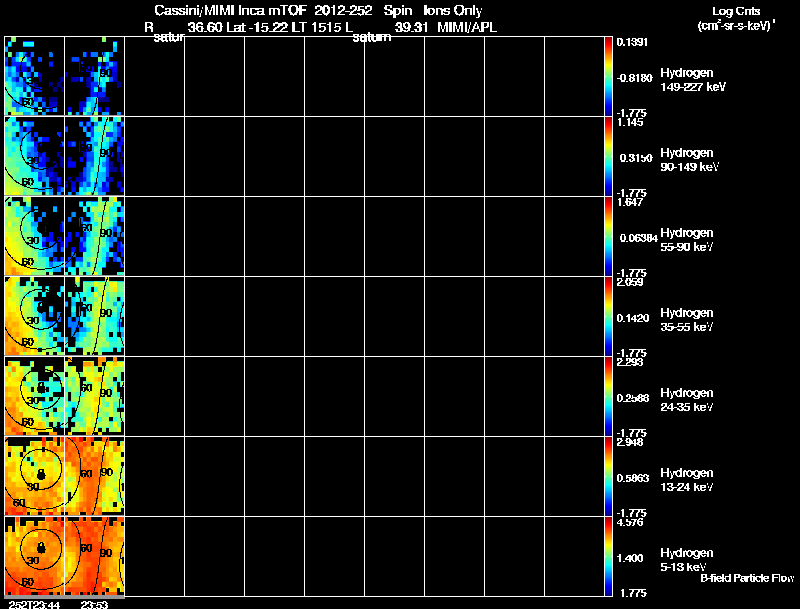Click the color scale bar for 149-227 keV

point(608,76)
